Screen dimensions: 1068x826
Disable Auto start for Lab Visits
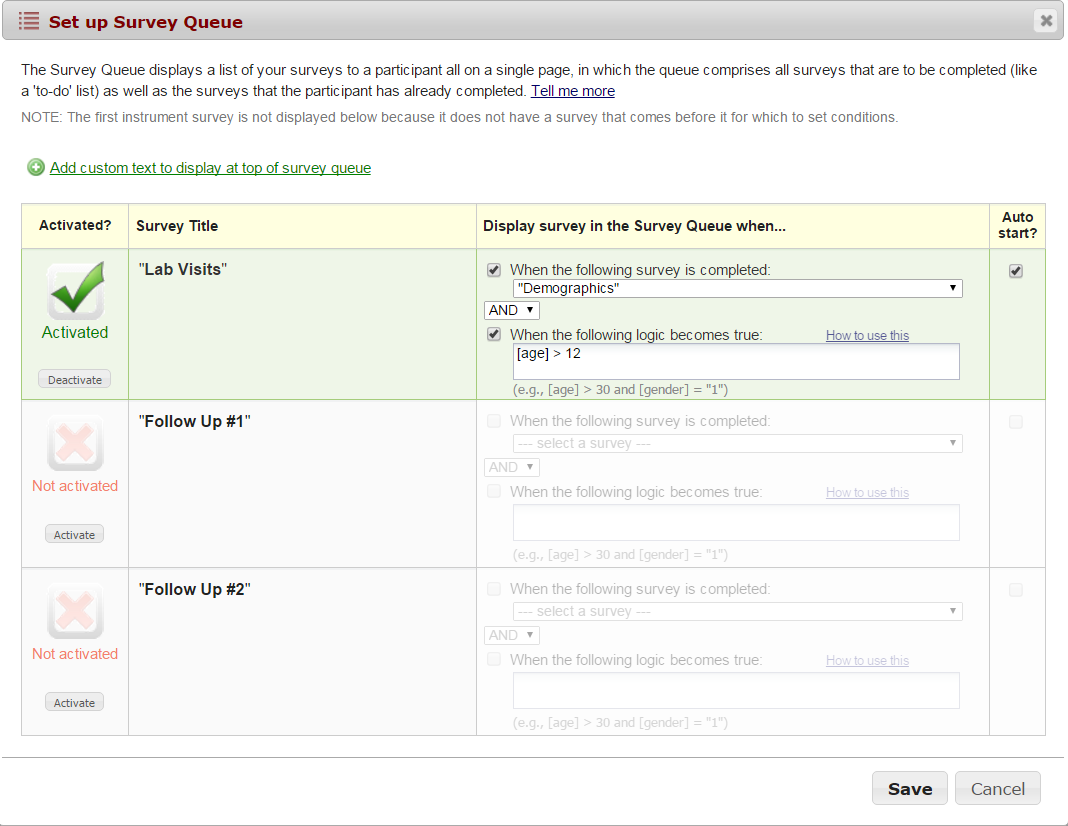(x=1016, y=271)
